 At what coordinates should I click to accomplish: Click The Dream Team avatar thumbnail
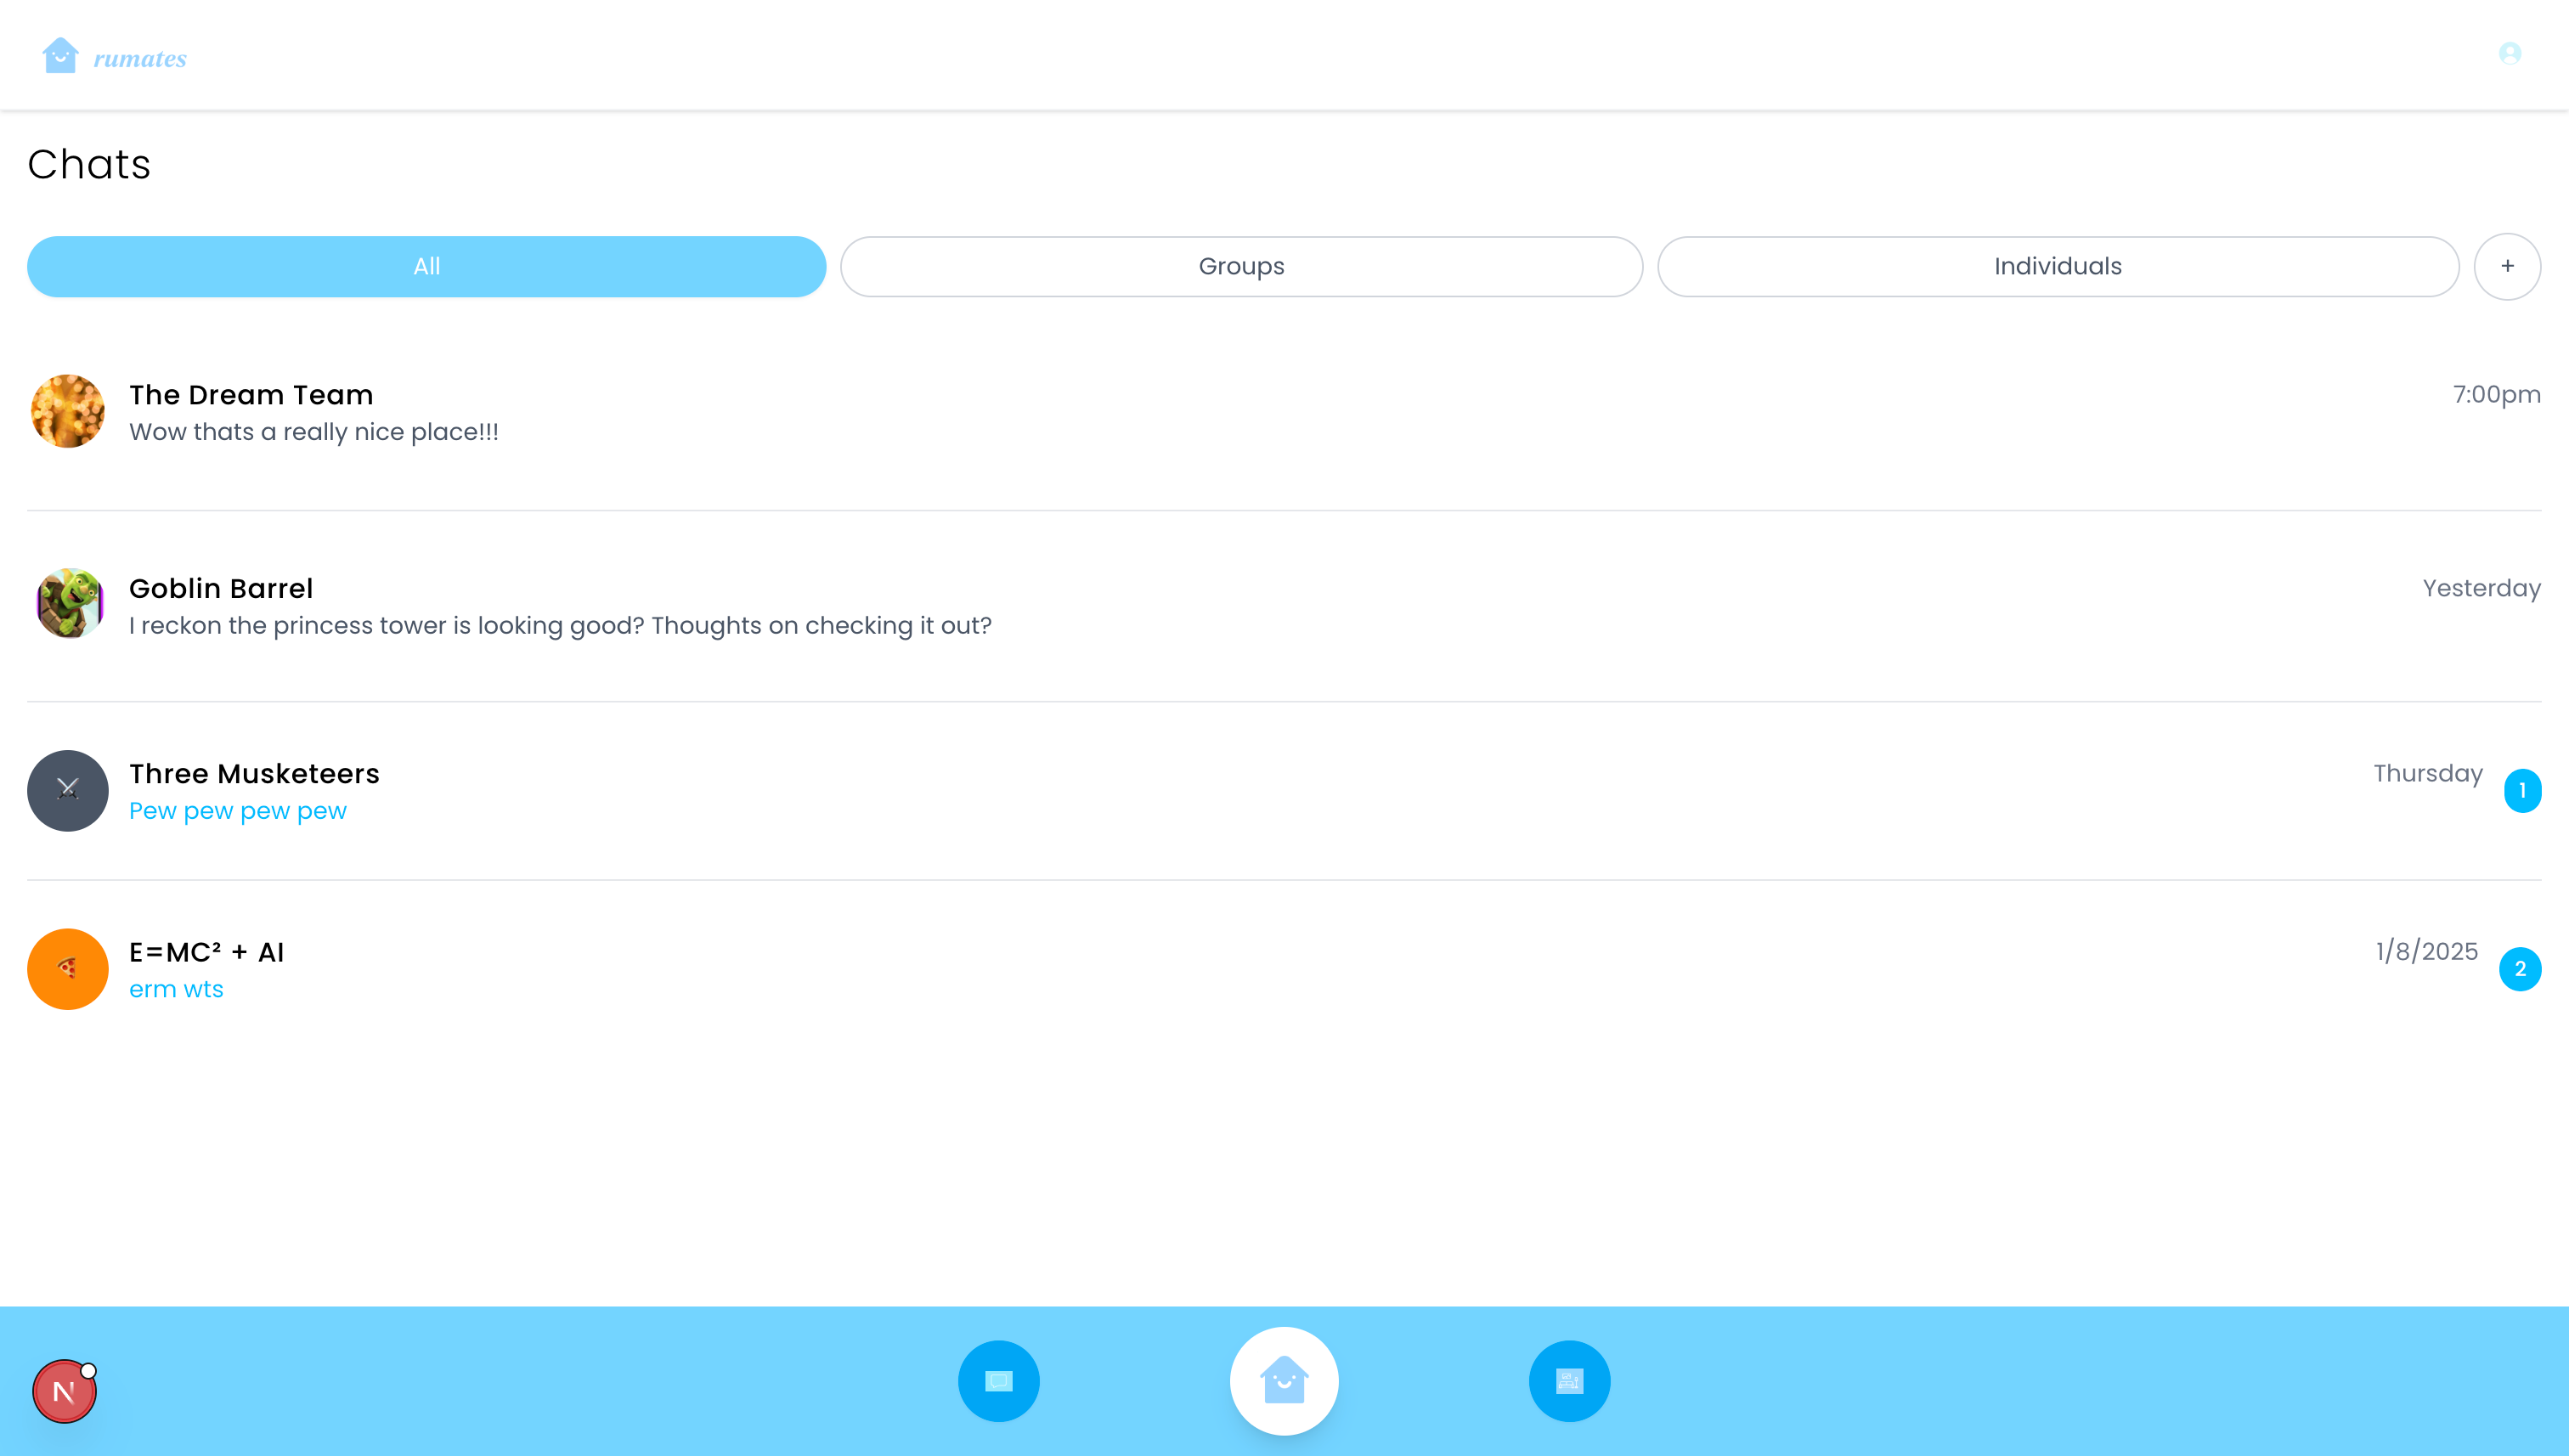(x=68, y=411)
